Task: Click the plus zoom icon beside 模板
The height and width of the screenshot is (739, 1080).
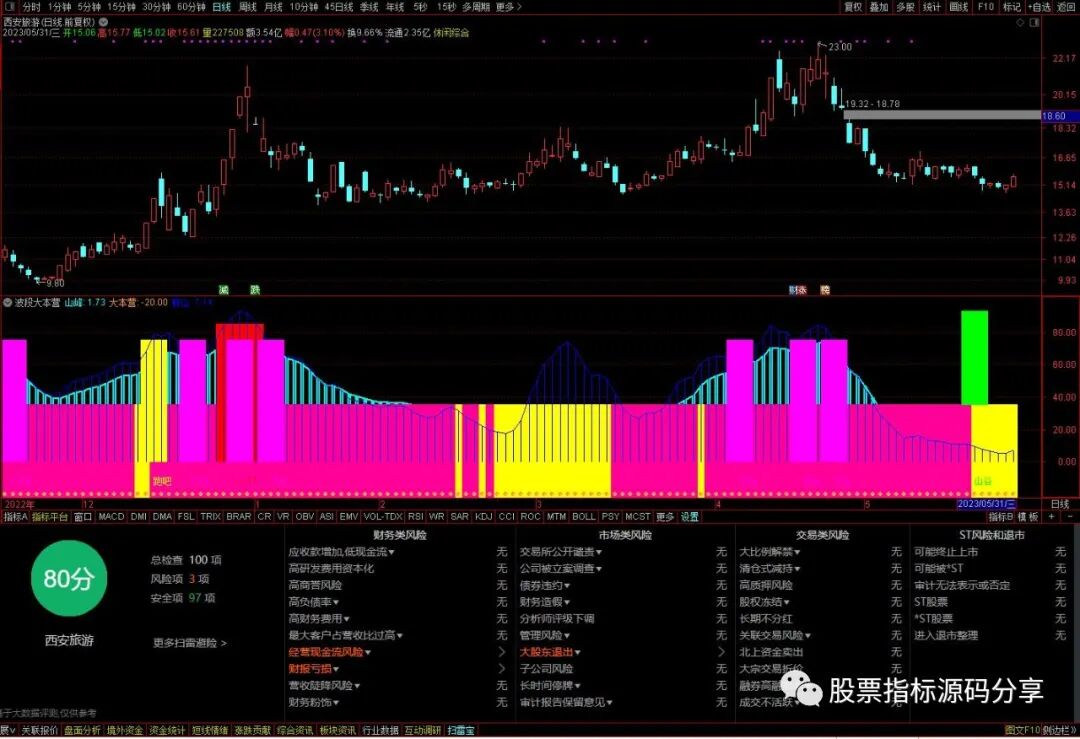Action: tap(1052, 517)
